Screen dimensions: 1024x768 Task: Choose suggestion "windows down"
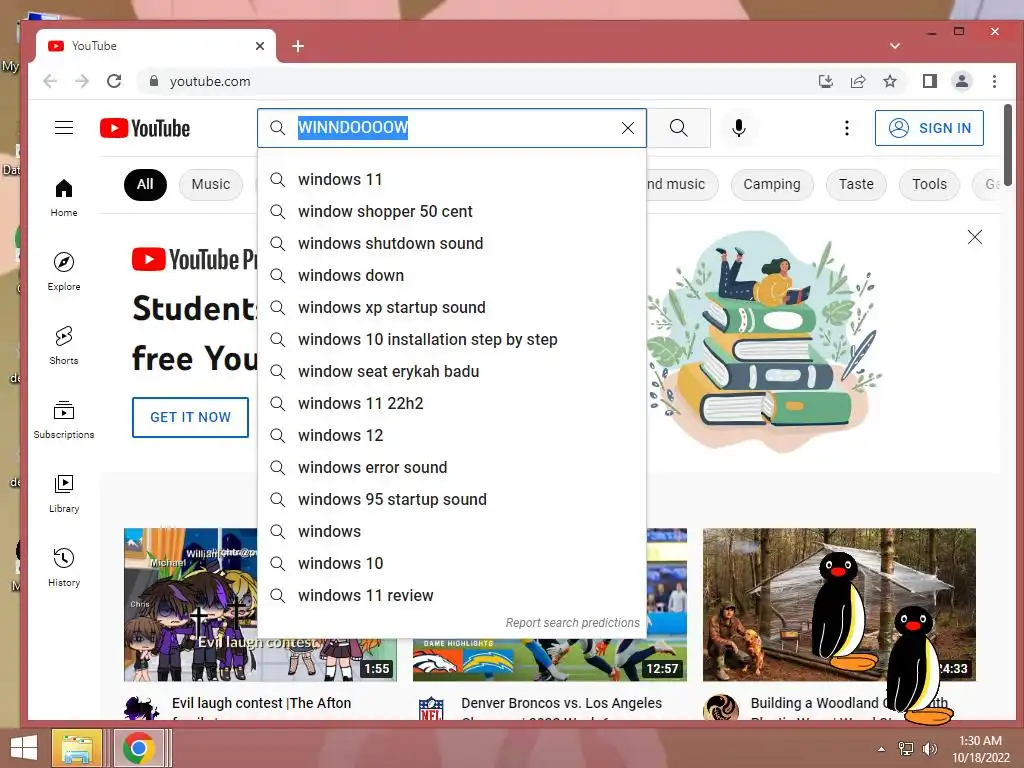[x=452, y=276]
